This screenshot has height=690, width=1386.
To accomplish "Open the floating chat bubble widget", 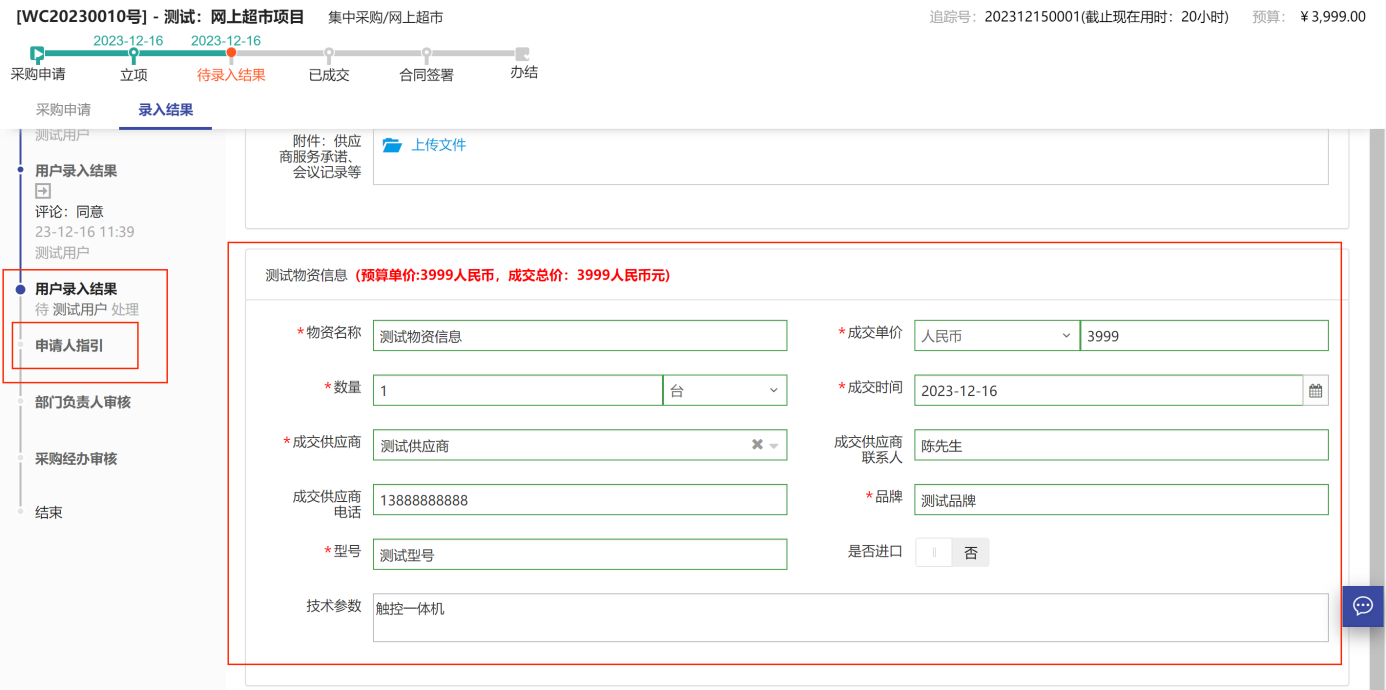I will coord(1362,606).
